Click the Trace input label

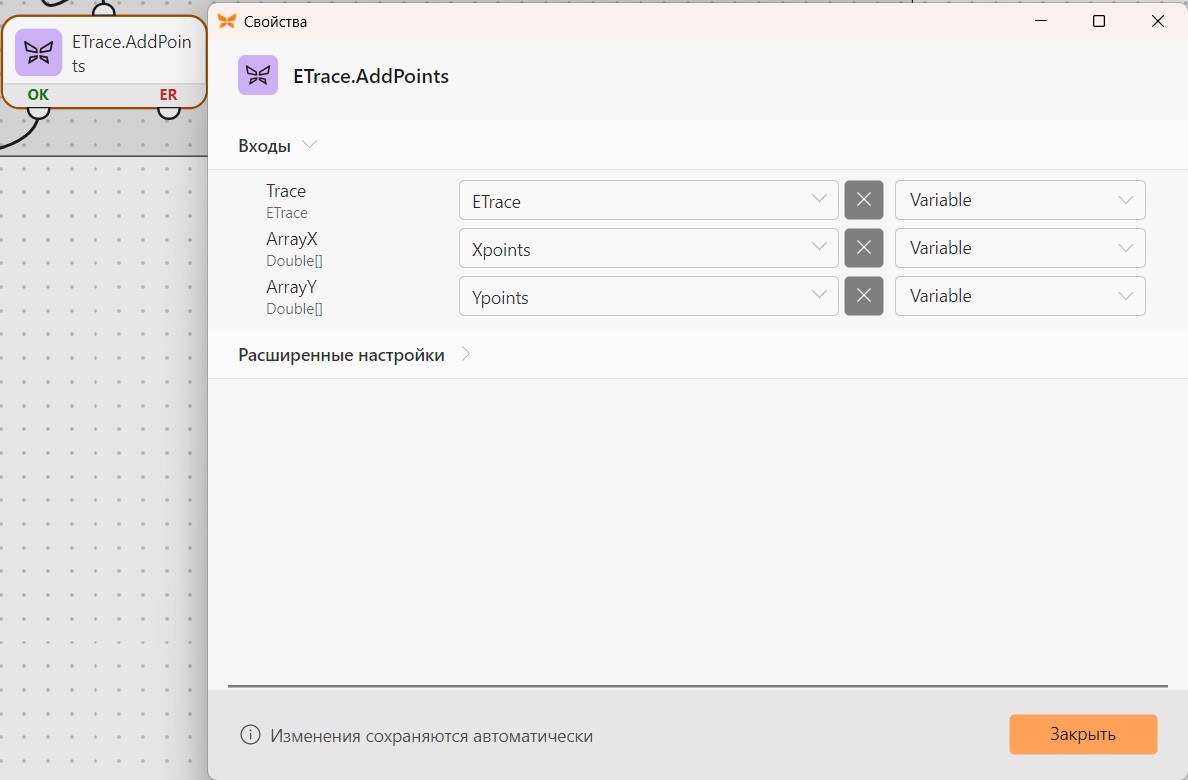[x=286, y=191]
